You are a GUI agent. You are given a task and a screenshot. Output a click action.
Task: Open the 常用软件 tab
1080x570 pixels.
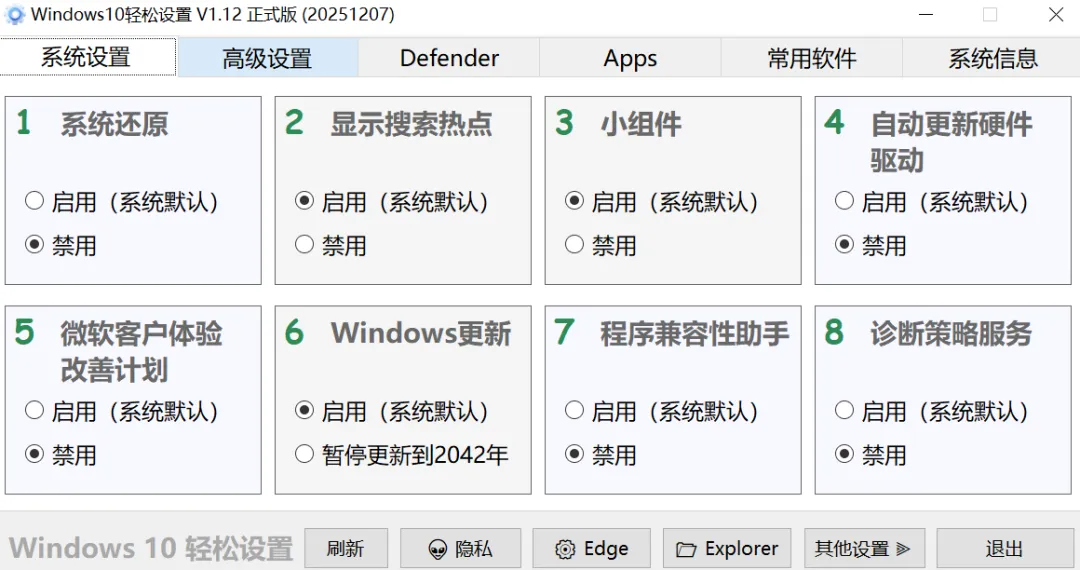coord(811,58)
